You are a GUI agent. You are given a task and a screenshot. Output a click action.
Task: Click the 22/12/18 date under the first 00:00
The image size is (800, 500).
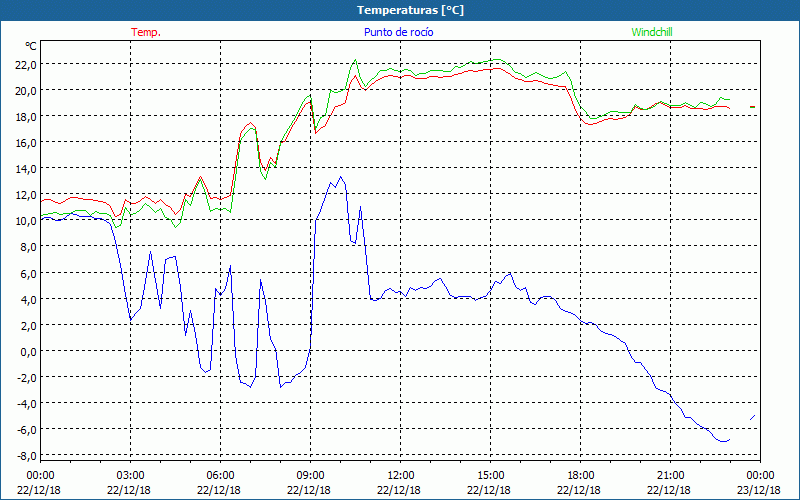(x=40, y=490)
